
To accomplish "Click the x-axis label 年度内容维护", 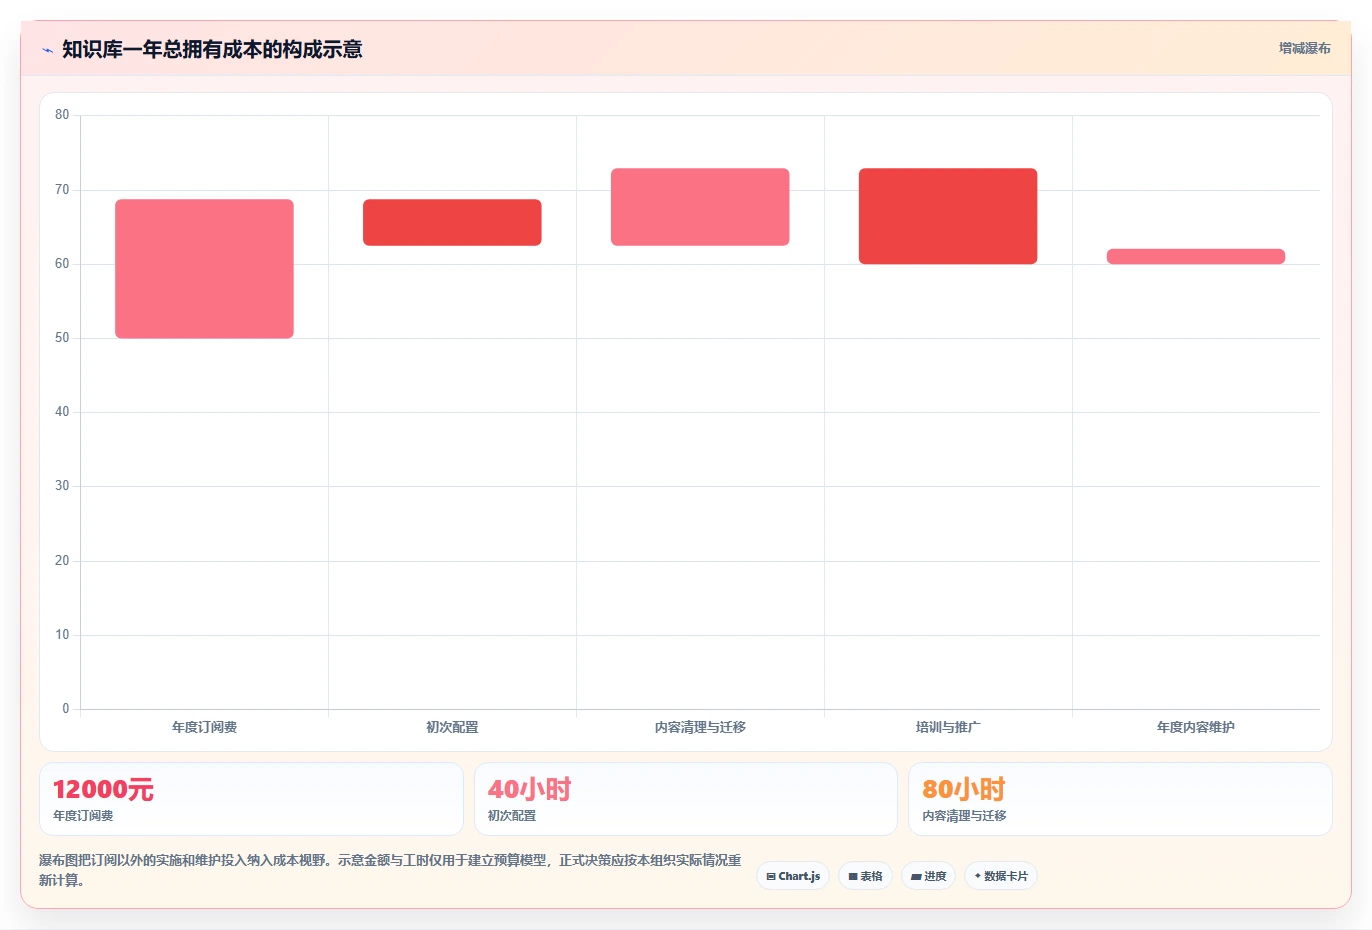I will tap(1196, 727).
